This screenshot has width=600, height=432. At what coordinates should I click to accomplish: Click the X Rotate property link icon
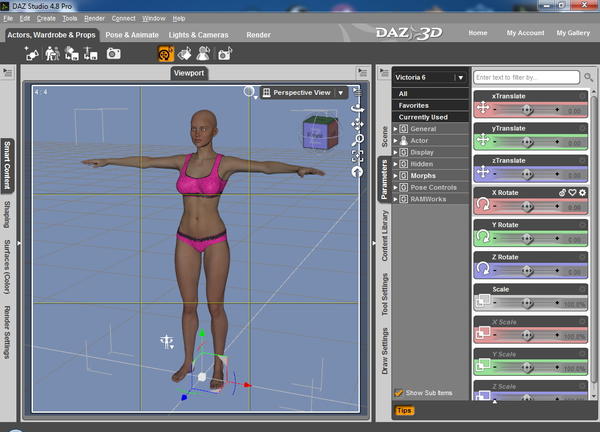click(562, 192)
